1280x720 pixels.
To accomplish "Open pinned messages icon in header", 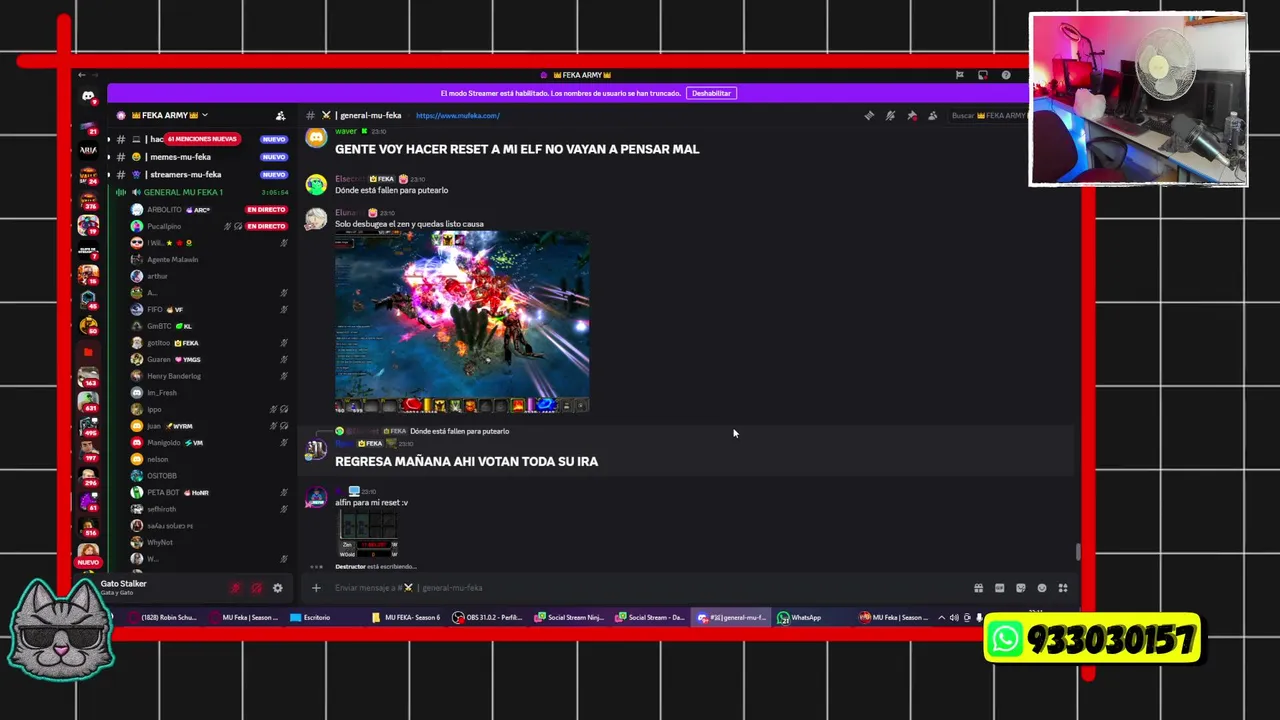I will (911, 115).
